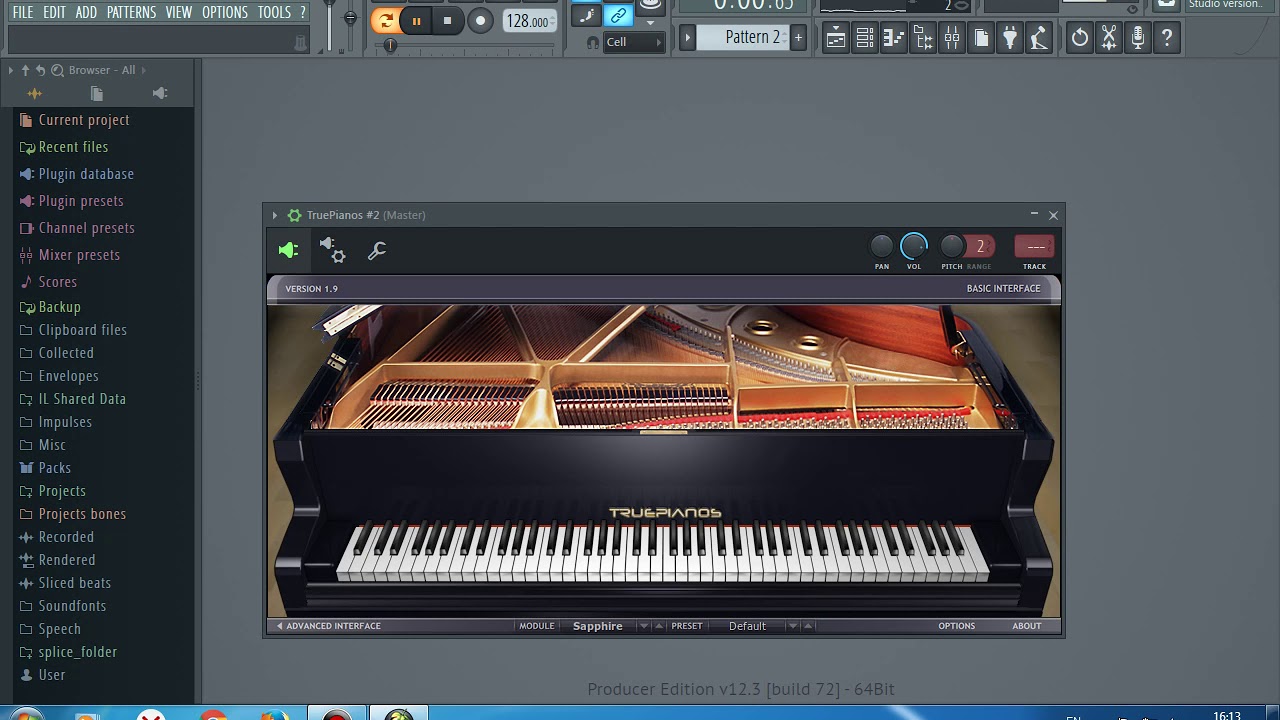Image resolution: width=1280 pixels, height=720 pixels.
Task: Toggle the blue link button in toolbar
Action: click(x=619, y=15)
